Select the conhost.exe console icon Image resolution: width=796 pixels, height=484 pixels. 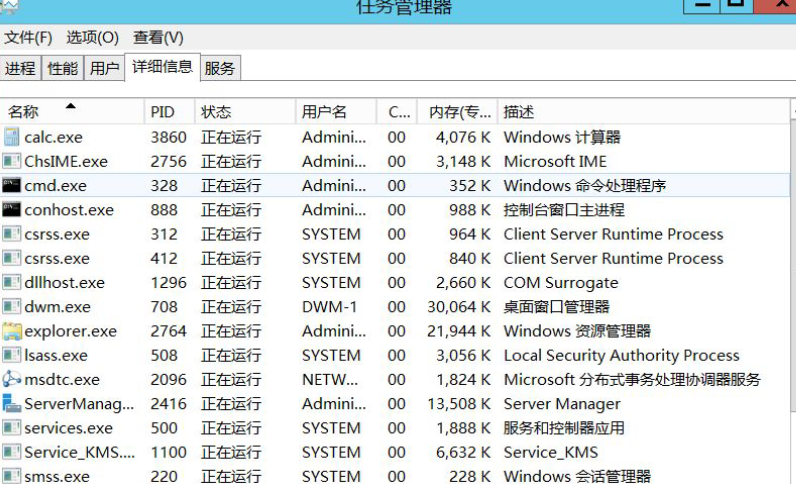(12, 210)
